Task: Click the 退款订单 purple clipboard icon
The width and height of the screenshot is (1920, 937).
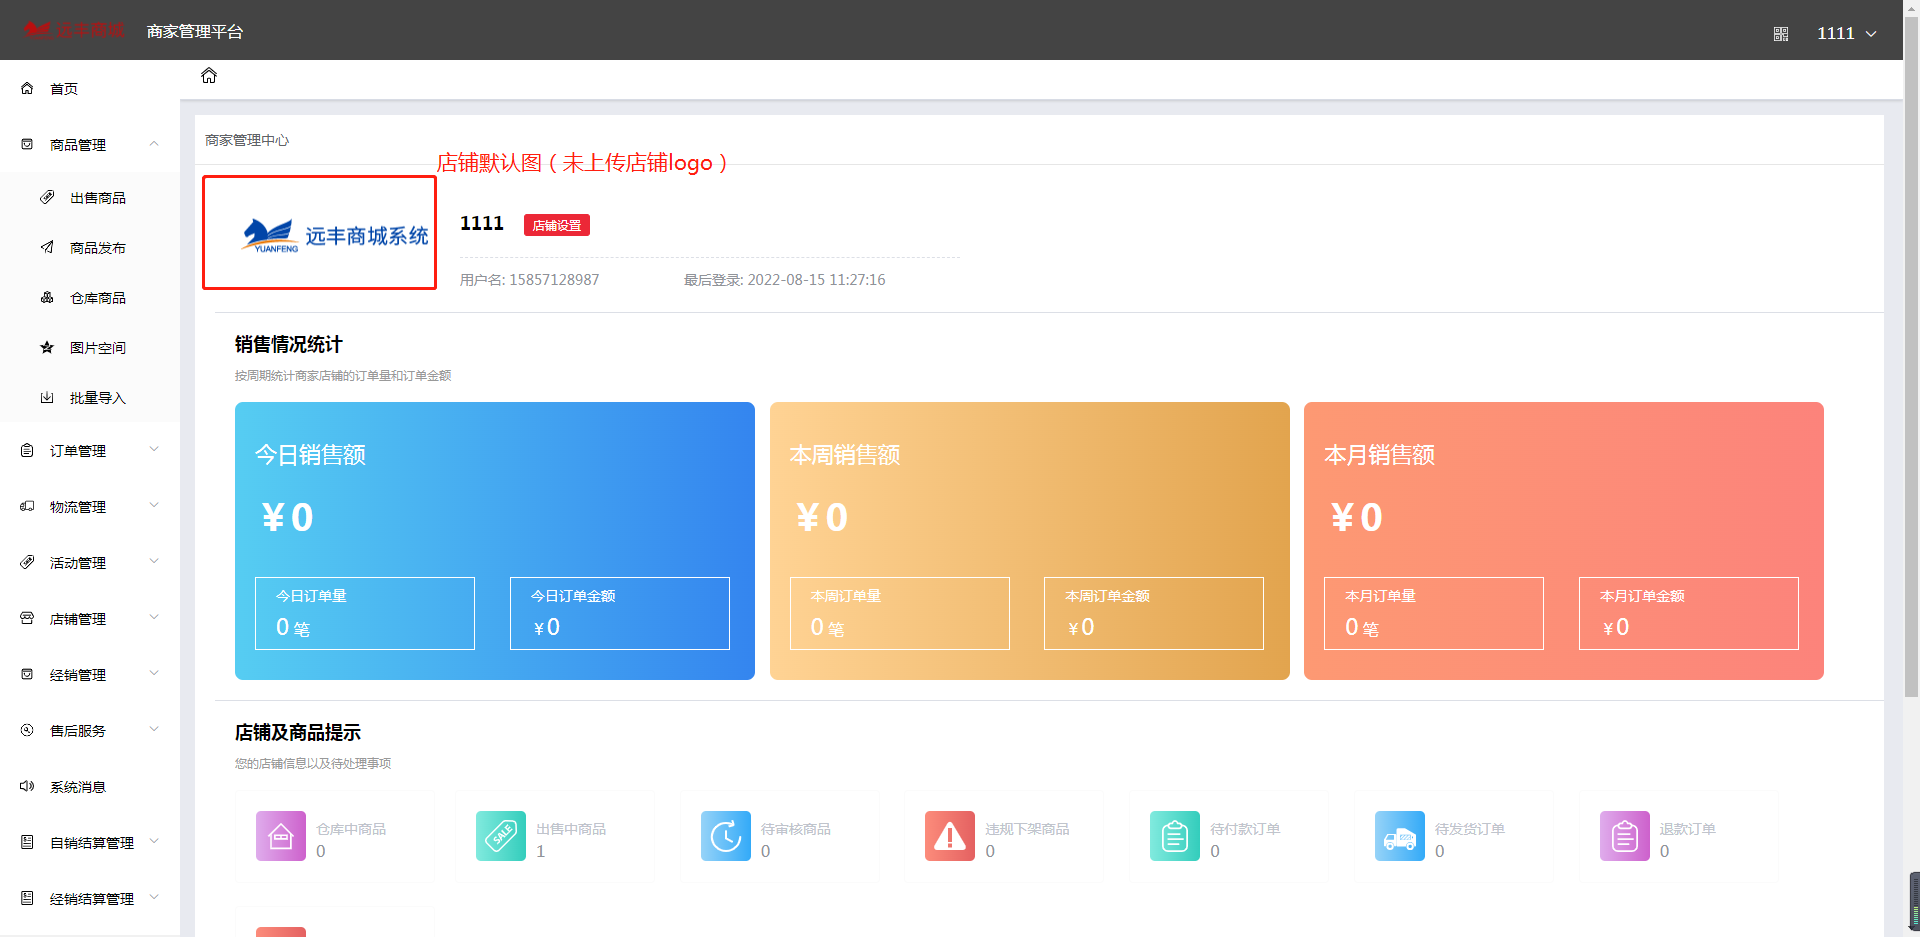Action: coord(1625,836)
